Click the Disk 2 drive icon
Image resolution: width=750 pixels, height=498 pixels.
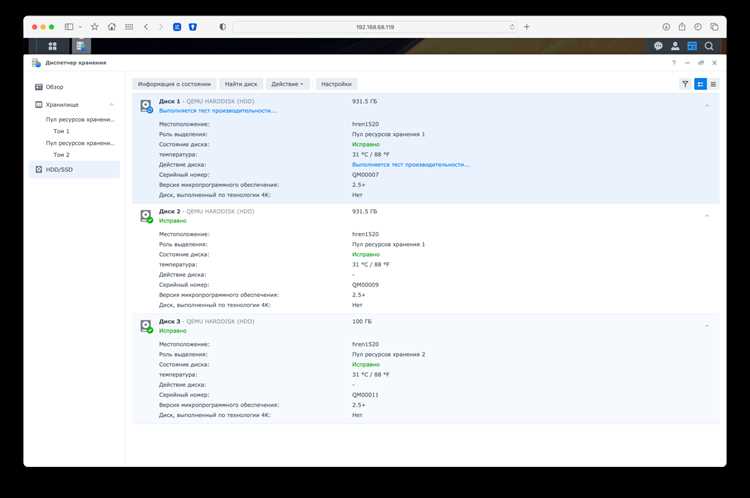point(146,216)
